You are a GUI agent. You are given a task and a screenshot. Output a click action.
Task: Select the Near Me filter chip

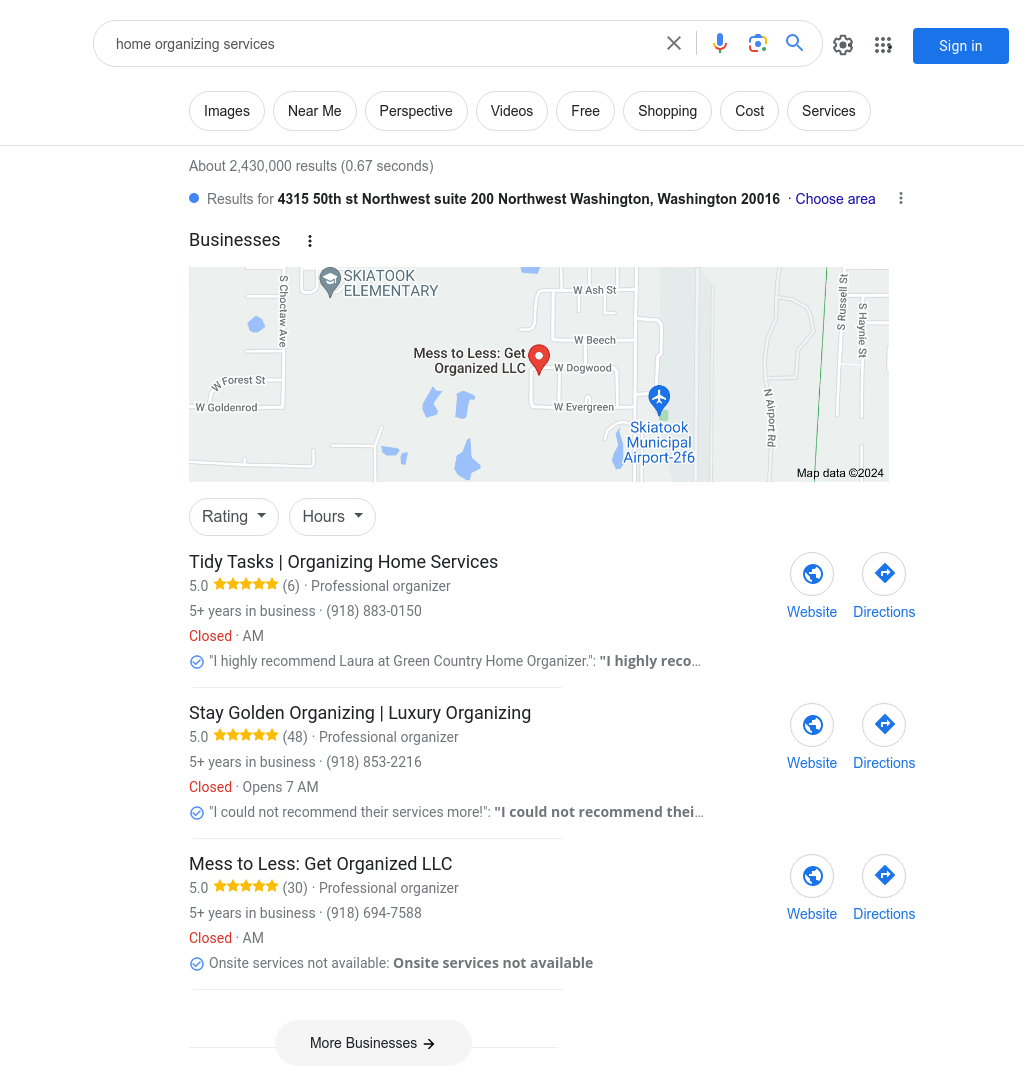(314, 111)
